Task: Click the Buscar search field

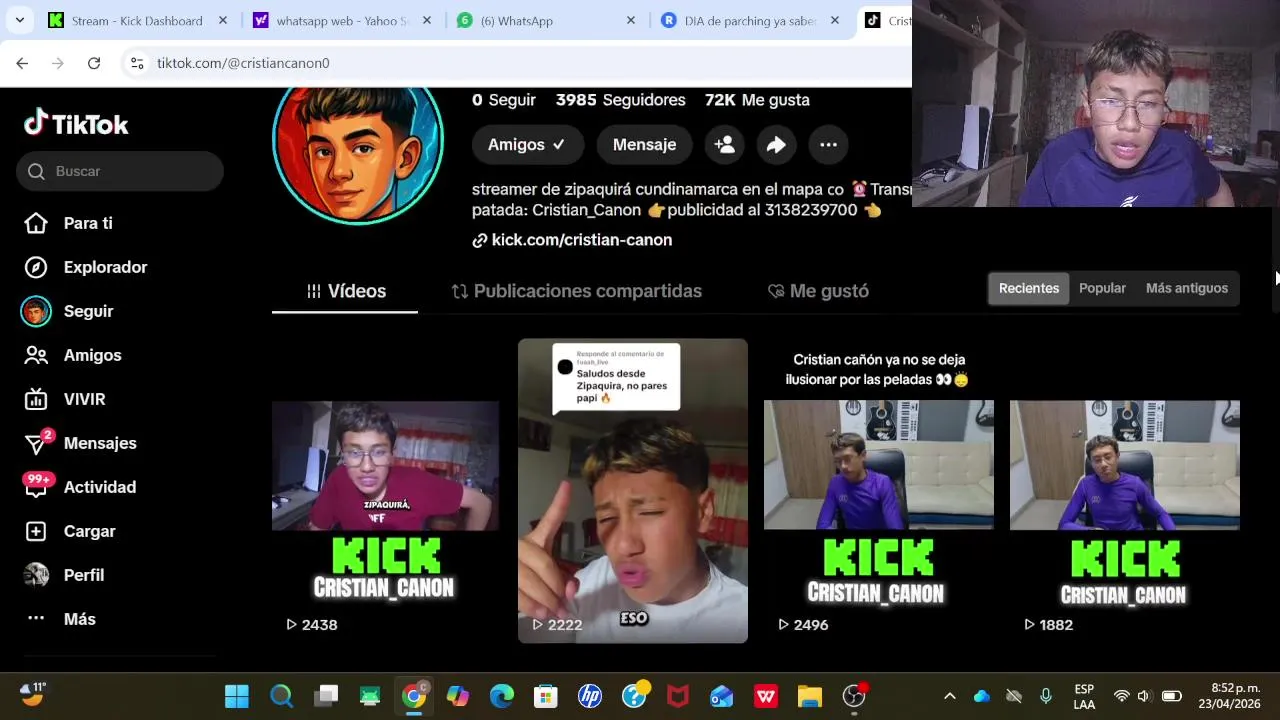Action: pos(120,171)
